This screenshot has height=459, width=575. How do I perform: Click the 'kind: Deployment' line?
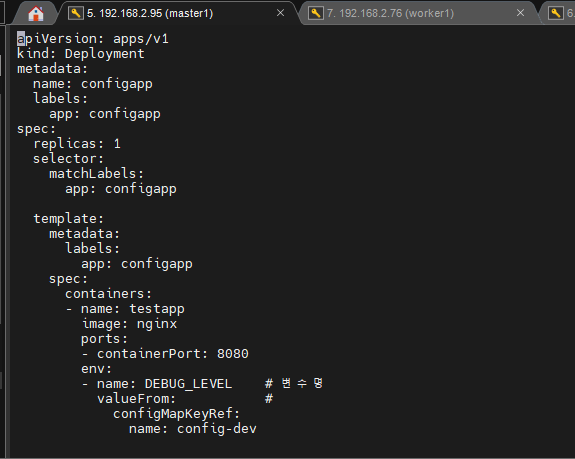pyautogui.click(x=81, y=54)
